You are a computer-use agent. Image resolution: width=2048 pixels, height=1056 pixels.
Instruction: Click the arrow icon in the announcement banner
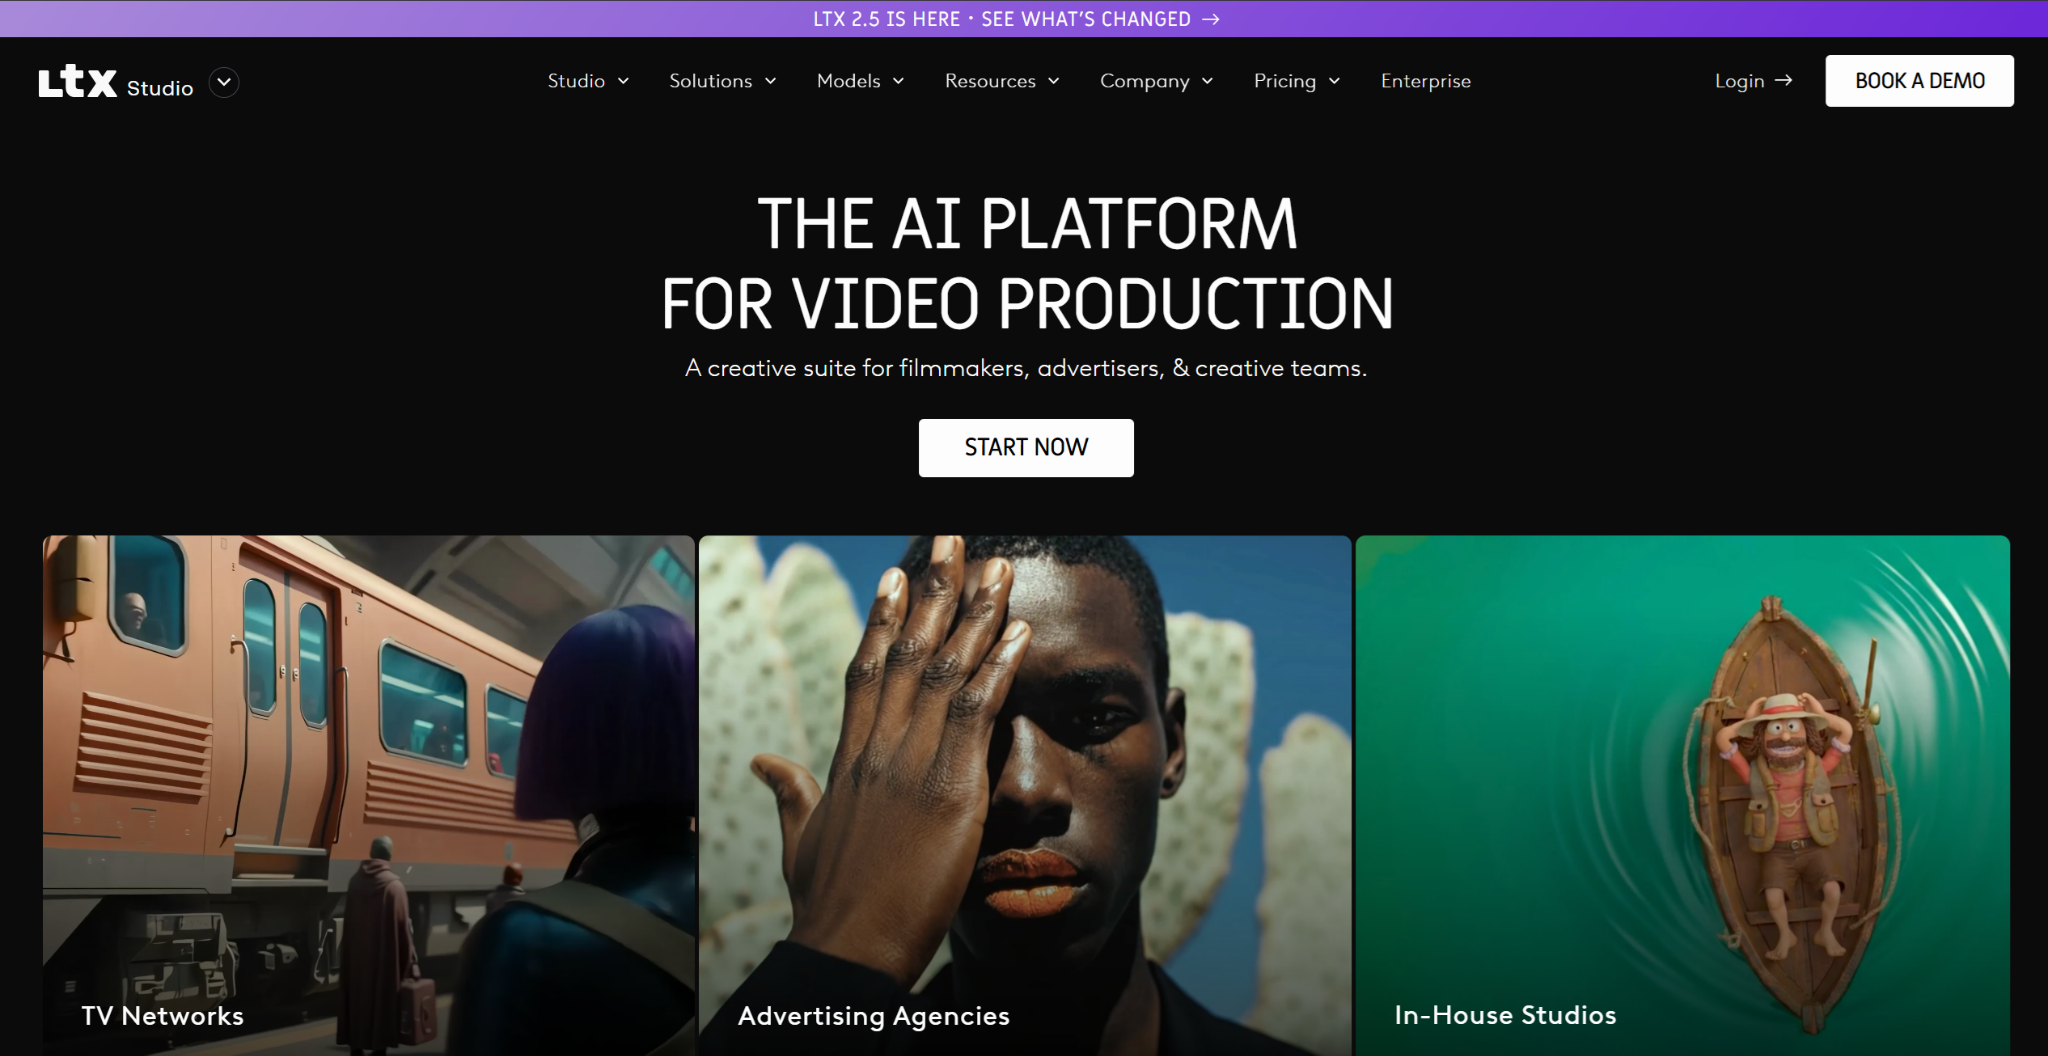1210,19
